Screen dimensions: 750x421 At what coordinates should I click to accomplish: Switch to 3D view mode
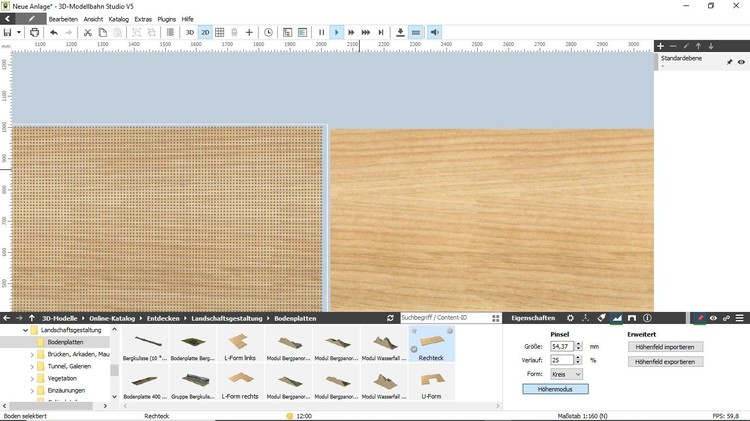point(189,32)
